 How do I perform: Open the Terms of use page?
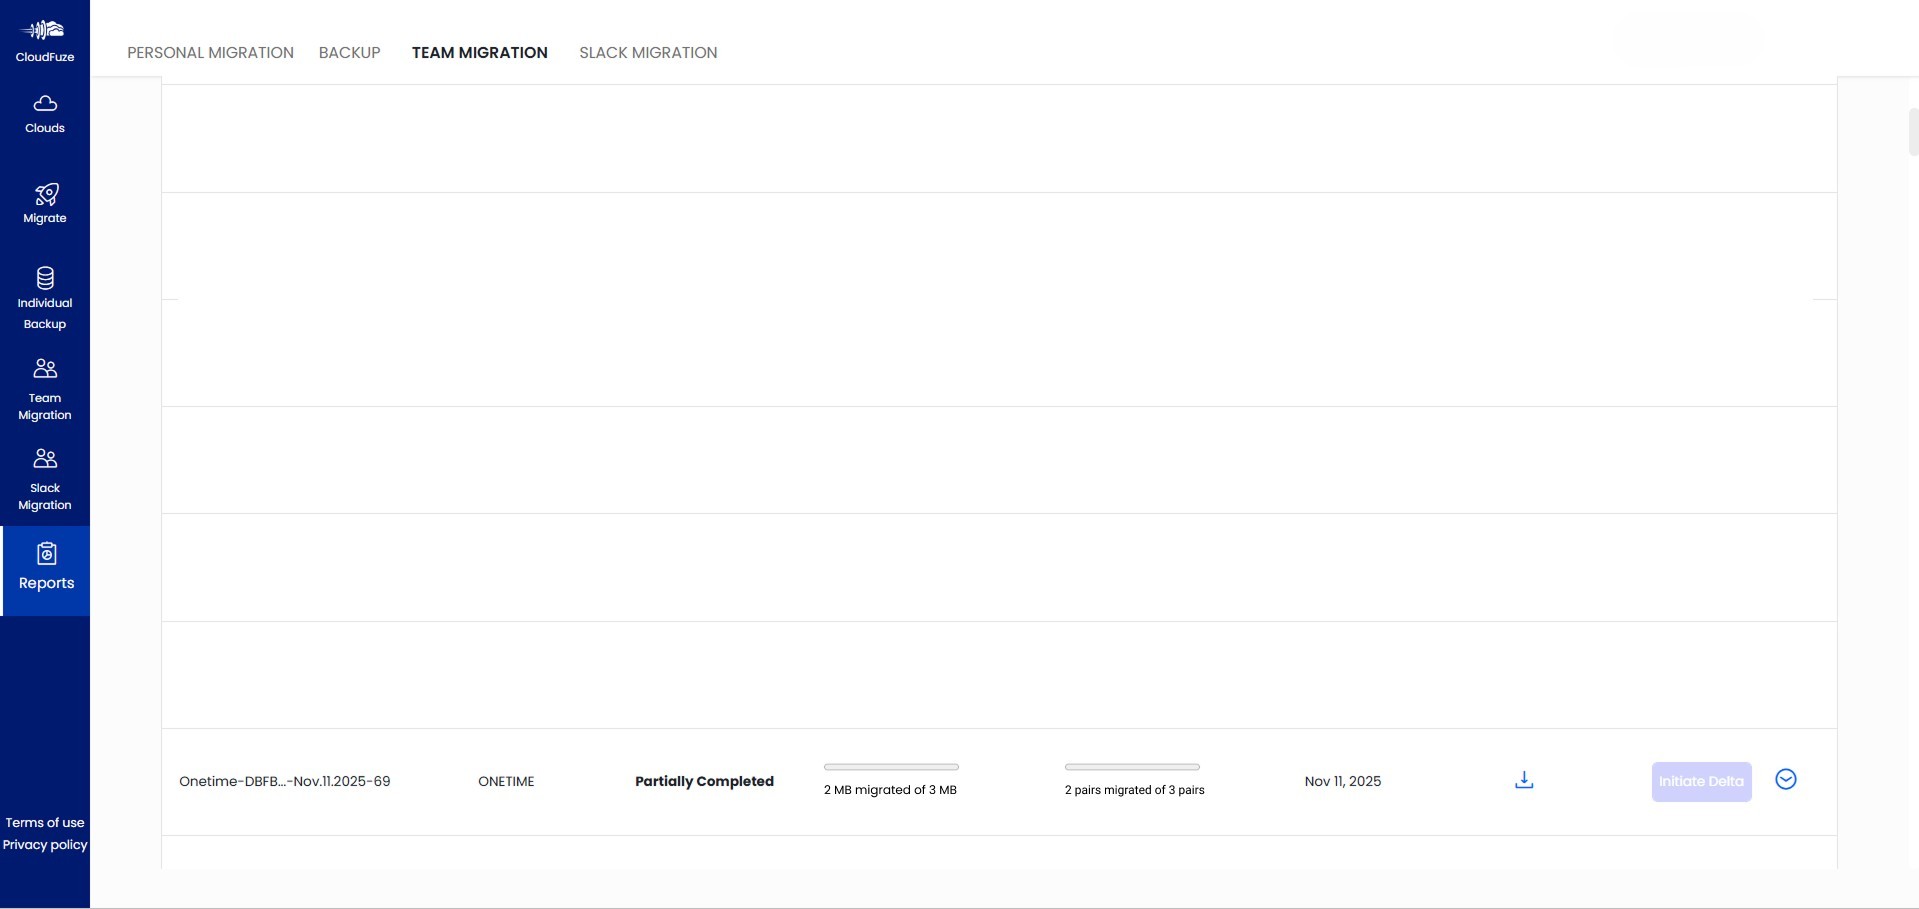coord(44,822)
